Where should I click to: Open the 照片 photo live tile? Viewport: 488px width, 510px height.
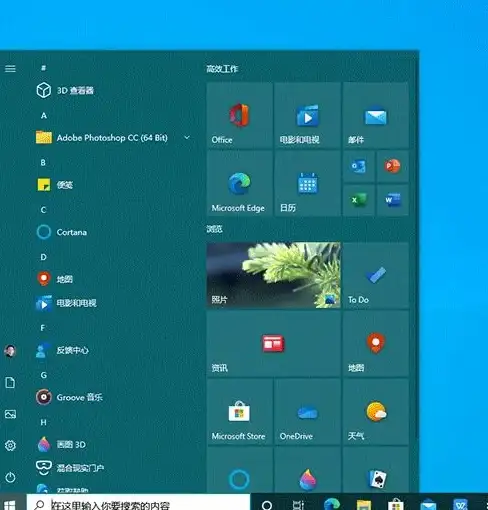[x=273, y=275]
